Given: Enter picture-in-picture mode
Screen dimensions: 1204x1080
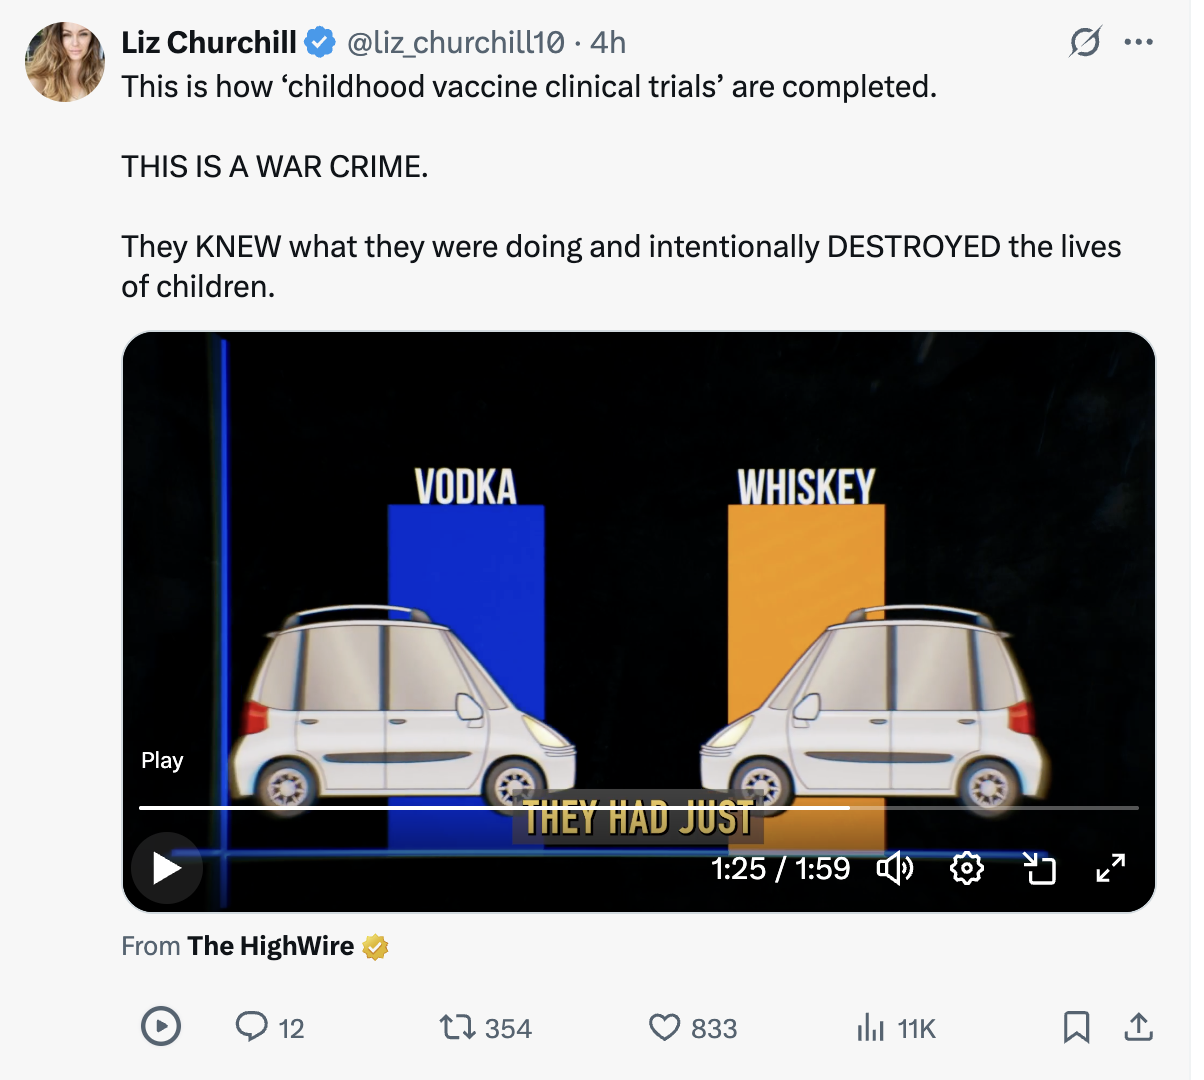Looking at the screenshot, I should (1040, 868).
